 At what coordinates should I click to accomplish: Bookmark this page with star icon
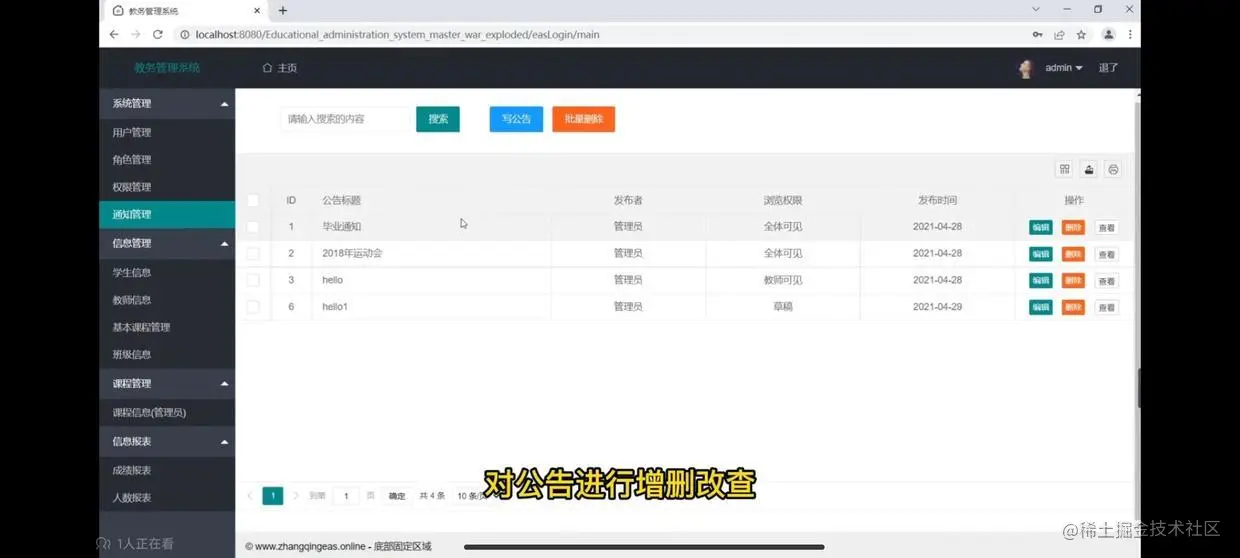tap(1081, 34)
